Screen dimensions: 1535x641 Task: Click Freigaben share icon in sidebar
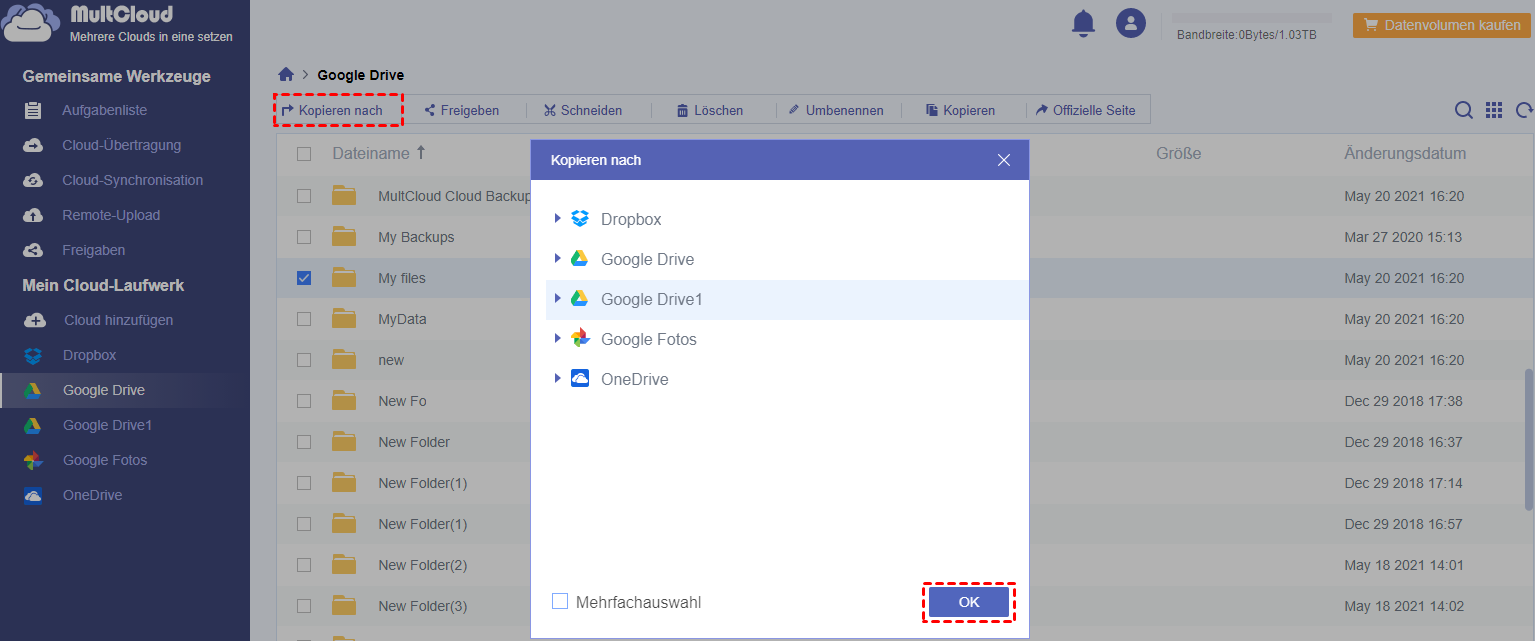tap(33, 250)
